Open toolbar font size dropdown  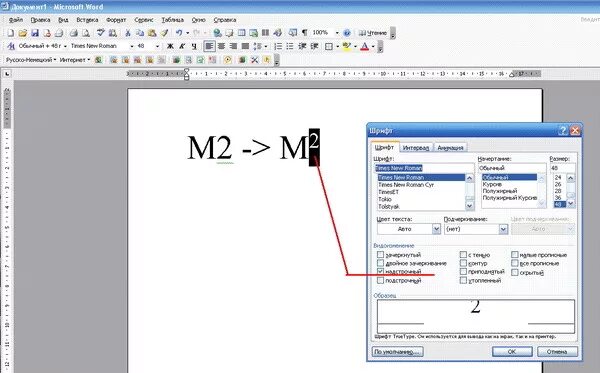point(157,46)
